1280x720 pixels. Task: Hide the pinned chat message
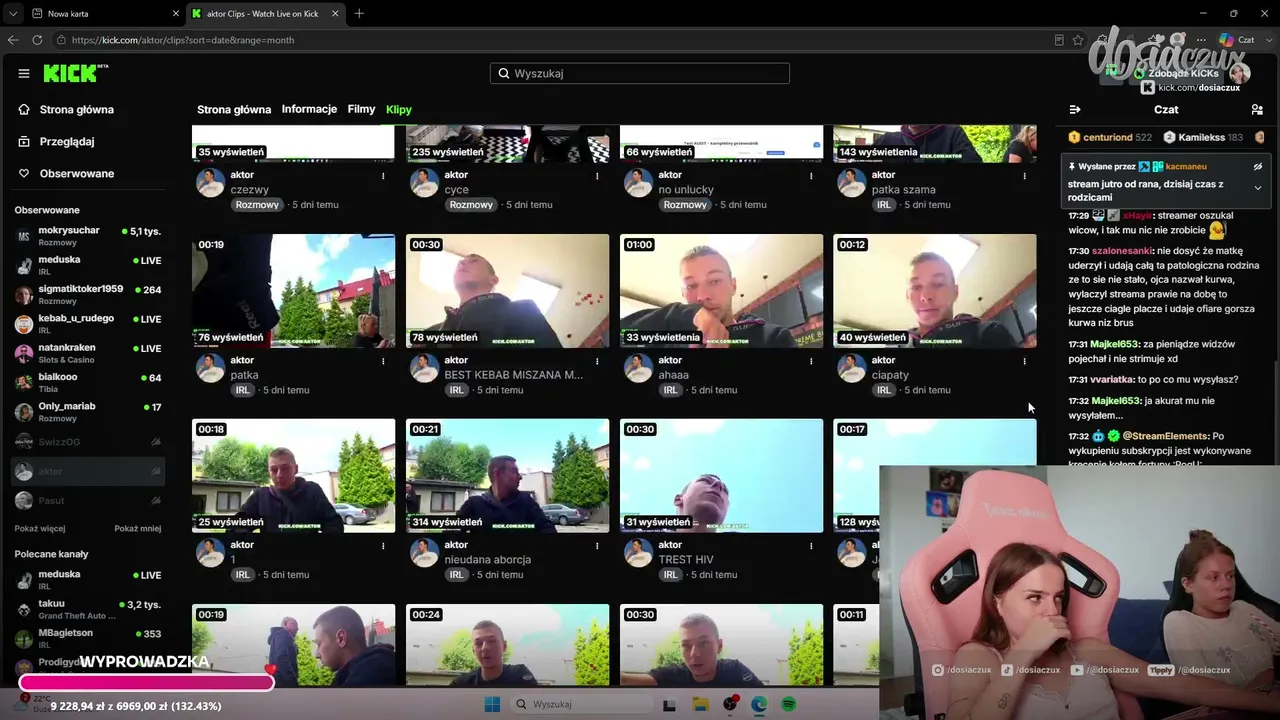[1258, 167]
